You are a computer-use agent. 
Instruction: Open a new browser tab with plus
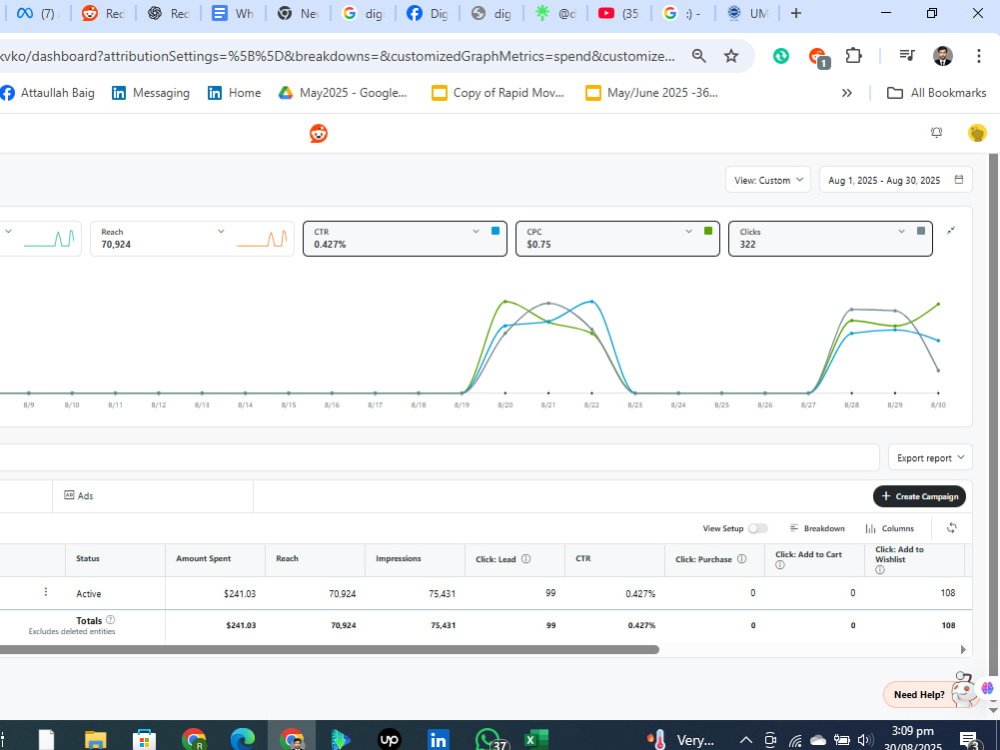click(795, 13)
